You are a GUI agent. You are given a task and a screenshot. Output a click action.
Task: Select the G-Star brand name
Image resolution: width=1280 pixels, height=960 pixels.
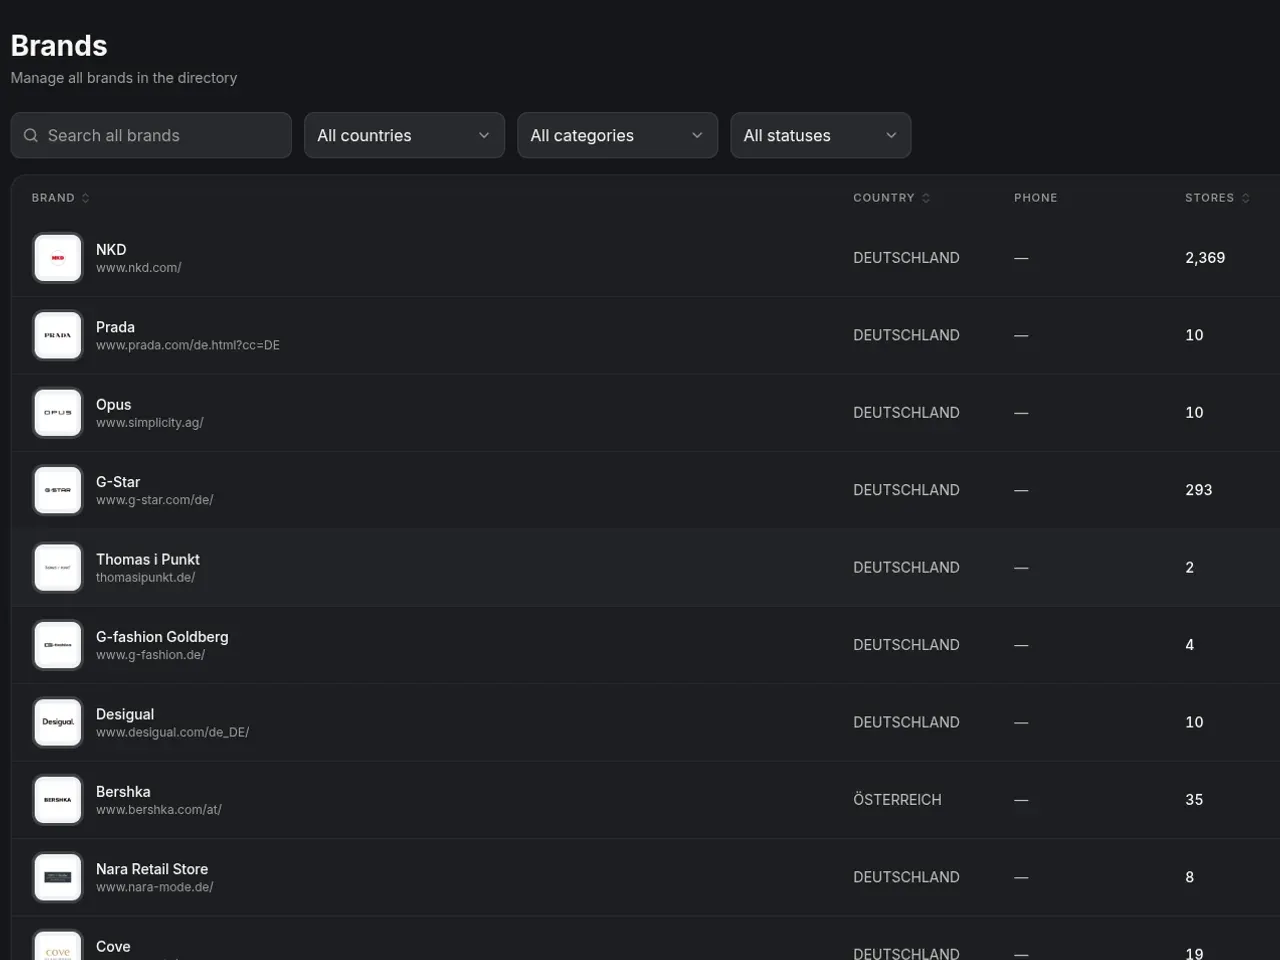(x=118, y=482)
